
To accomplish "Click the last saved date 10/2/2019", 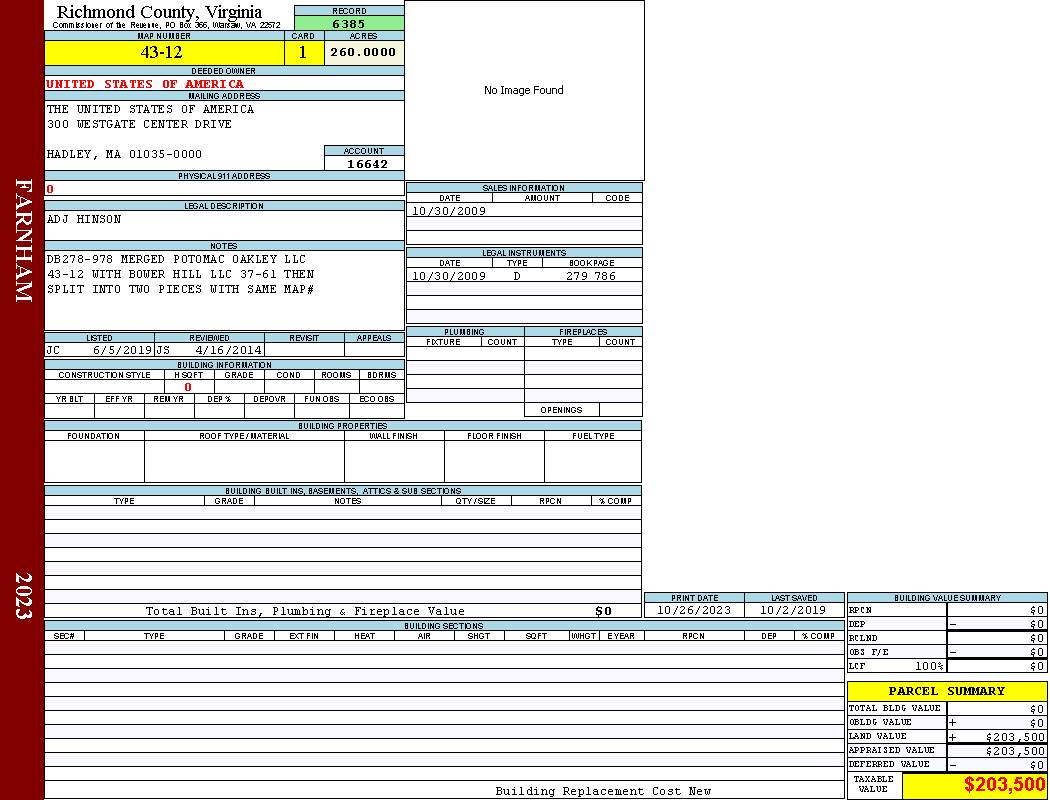I will 793,610.
